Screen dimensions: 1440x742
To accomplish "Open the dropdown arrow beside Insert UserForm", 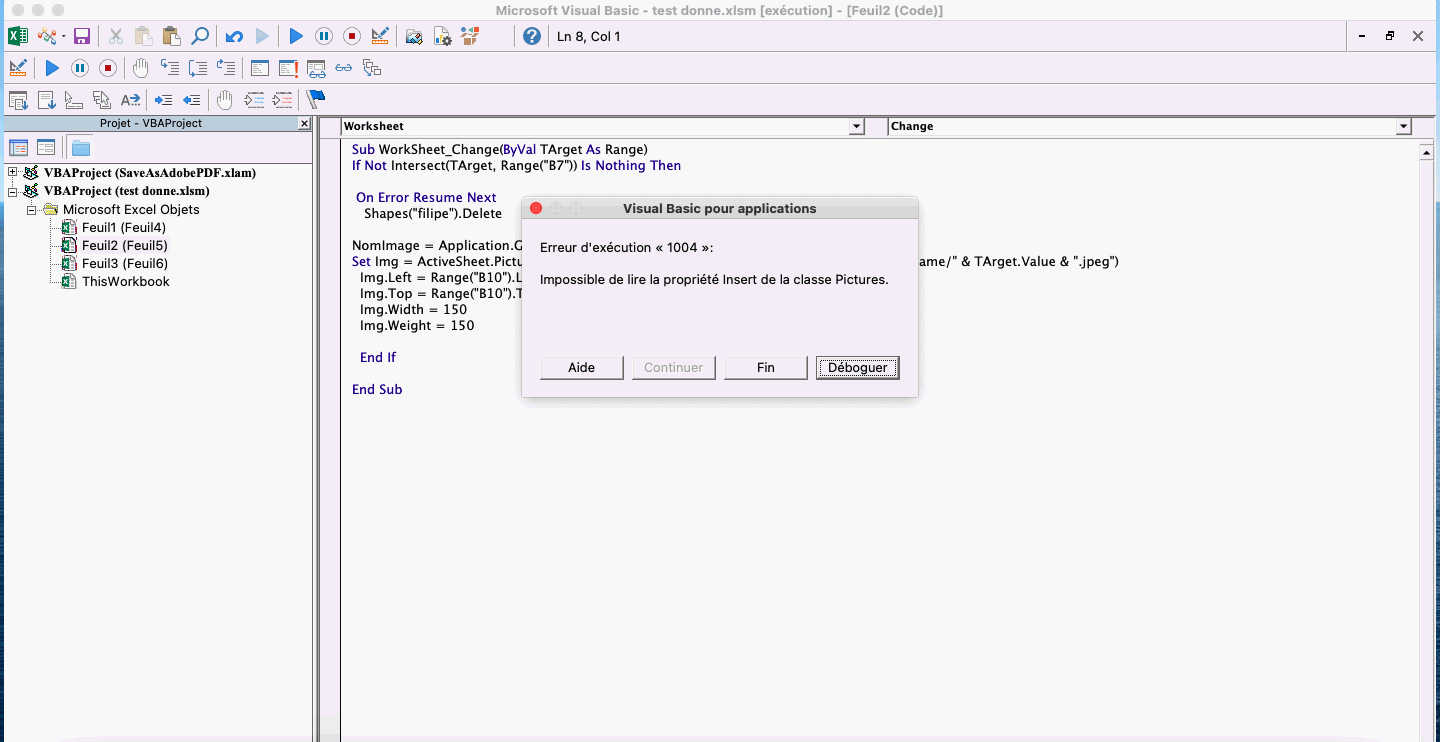I will pyautogui.click(x=63, y=36).
